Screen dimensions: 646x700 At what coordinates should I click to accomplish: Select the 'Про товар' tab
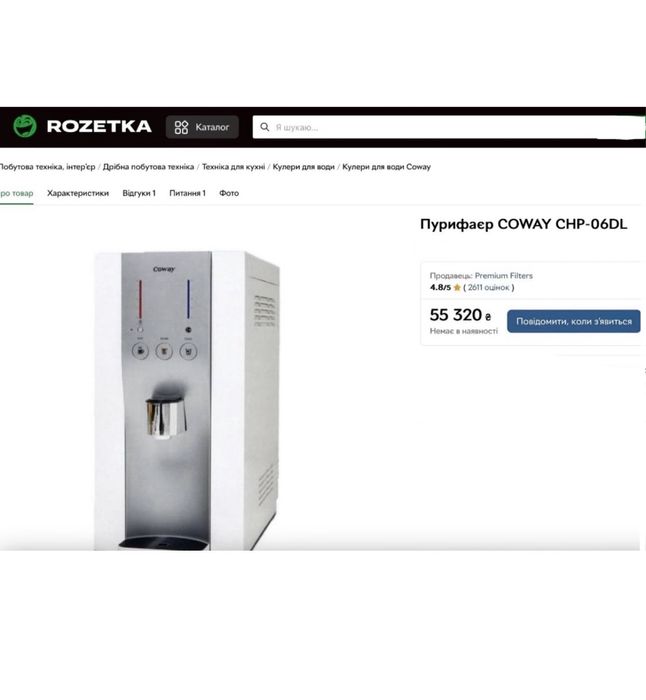click(x=17, y=193)
